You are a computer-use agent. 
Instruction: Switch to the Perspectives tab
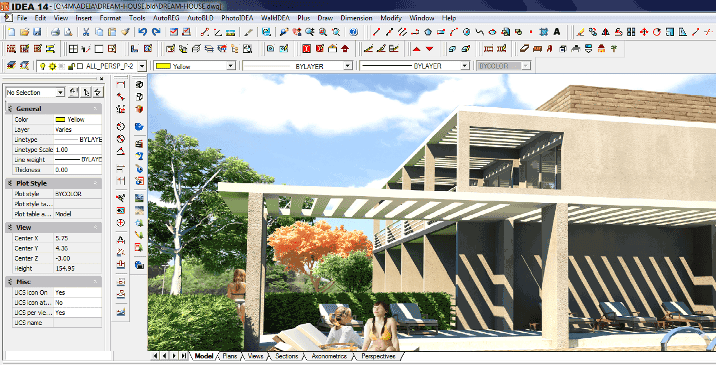[378, 356]
